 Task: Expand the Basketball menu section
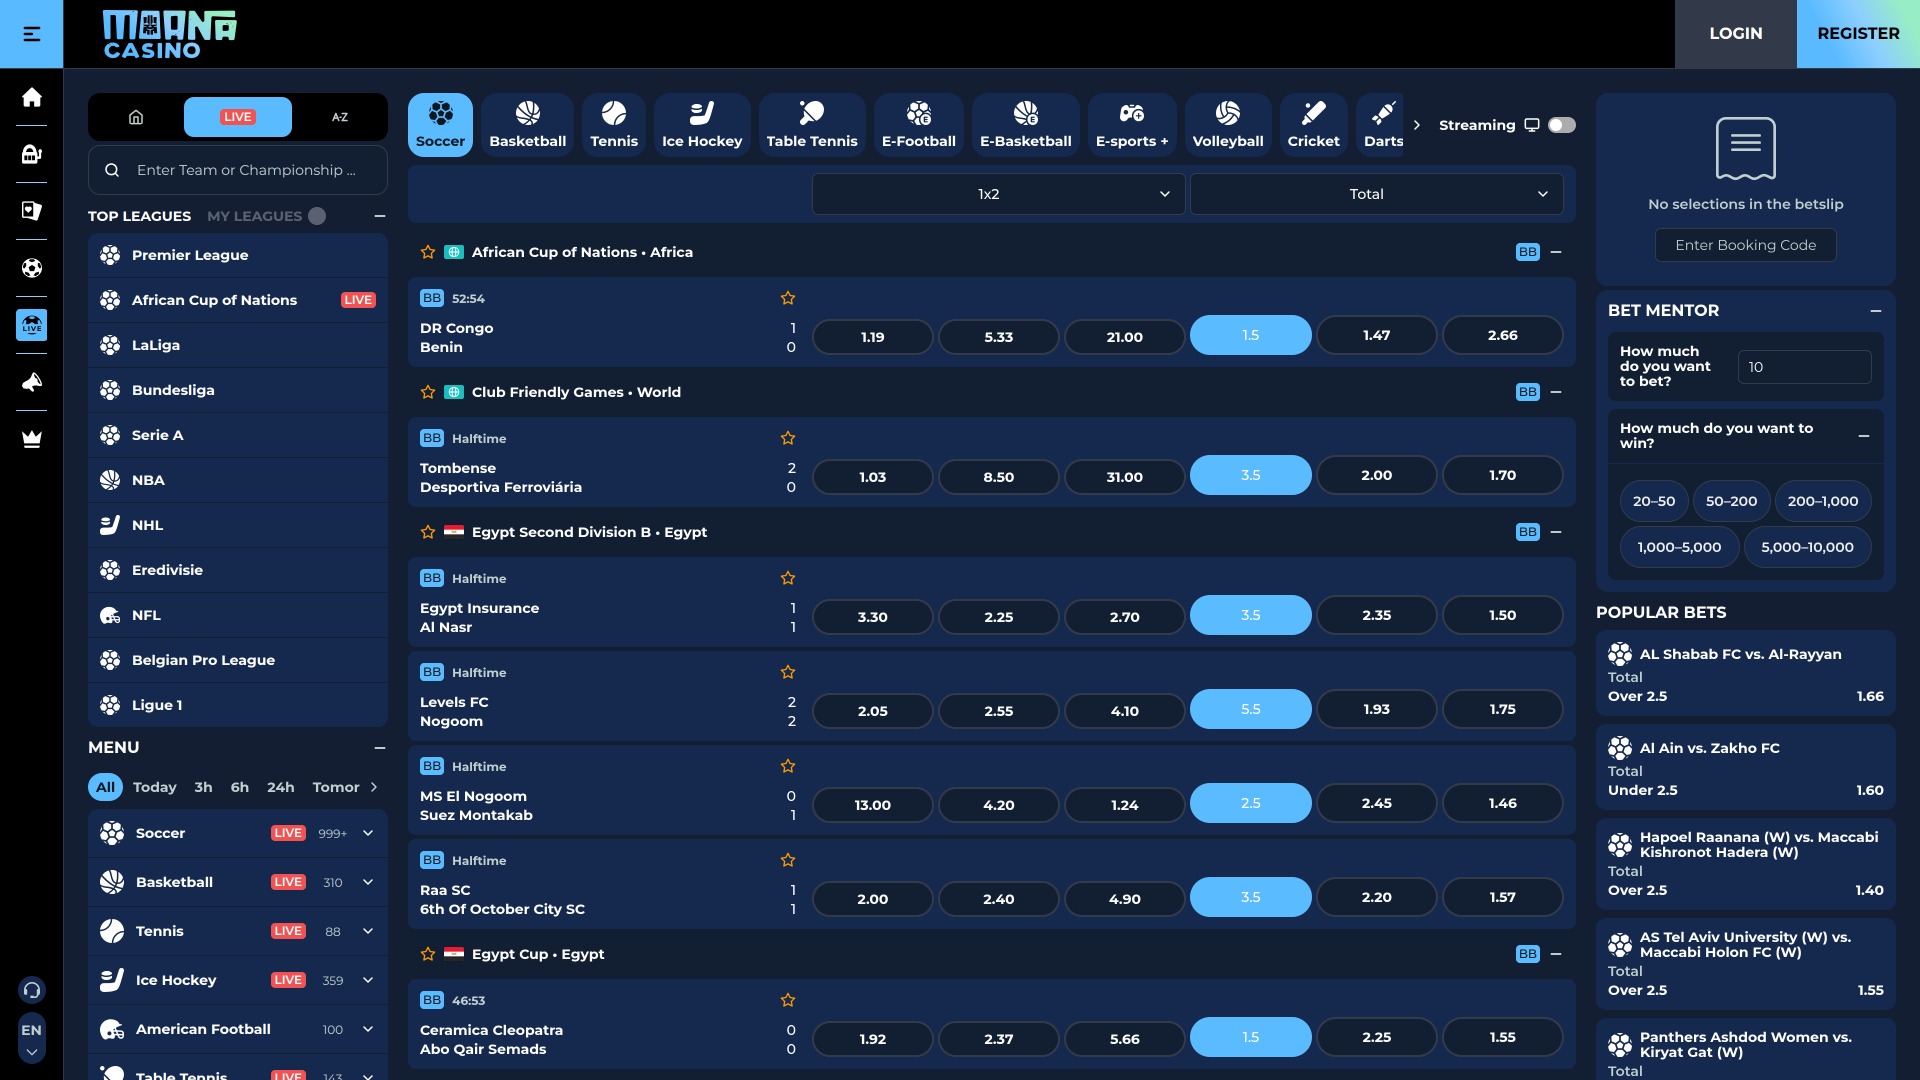368,882
